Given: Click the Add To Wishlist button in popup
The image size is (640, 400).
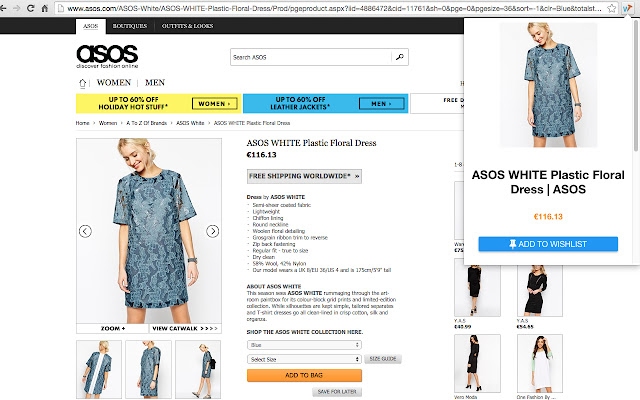Looking at the screenshot, I should (x=548, y=244).
